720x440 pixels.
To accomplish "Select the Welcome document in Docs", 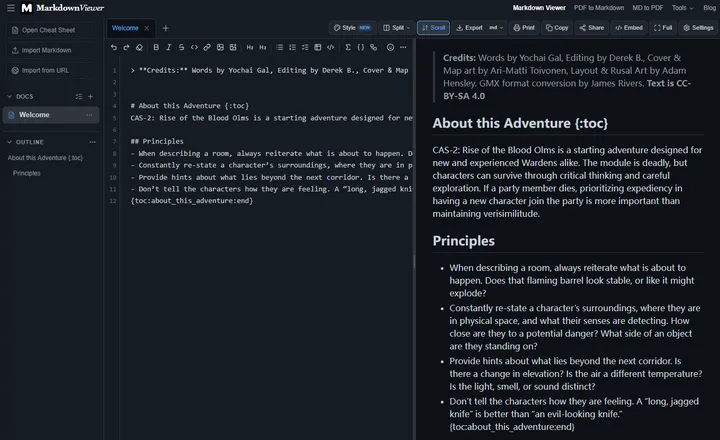I will pos(51,115).
